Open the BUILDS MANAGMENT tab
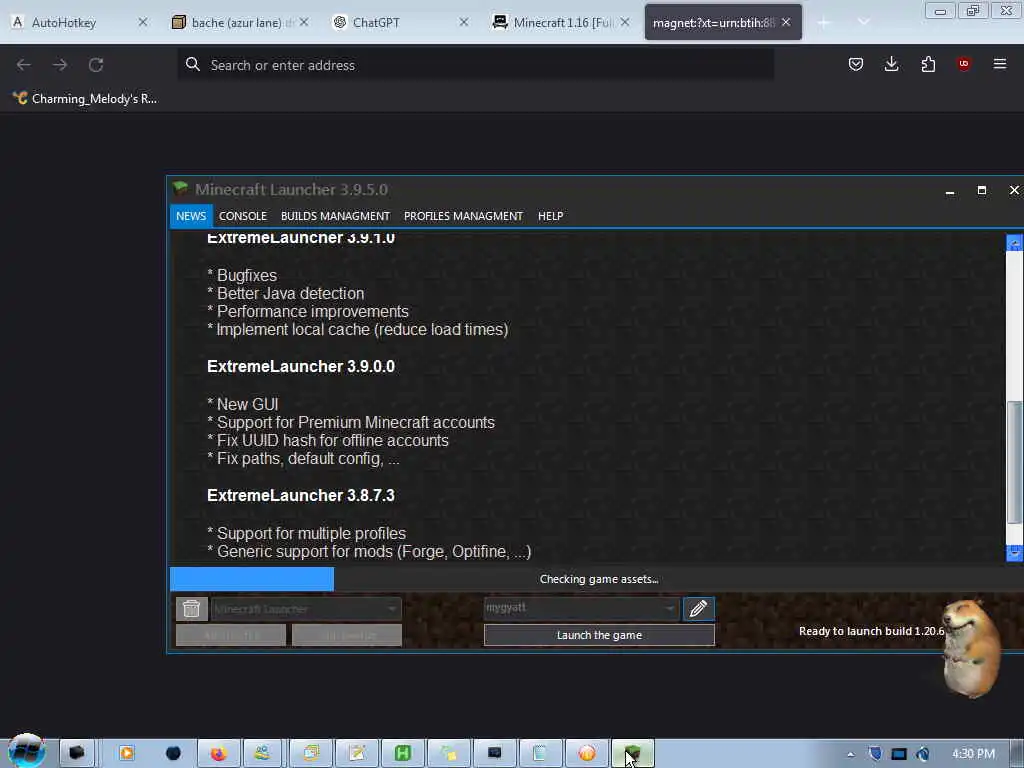The height and width of the screenshot is (768, 1024). [335, 216]
